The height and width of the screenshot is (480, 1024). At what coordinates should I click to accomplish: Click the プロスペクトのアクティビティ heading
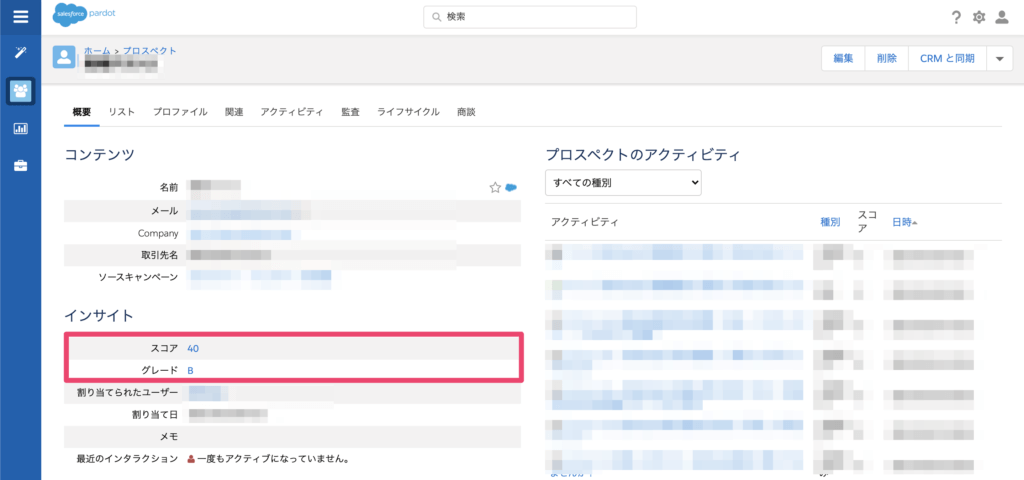643,155
